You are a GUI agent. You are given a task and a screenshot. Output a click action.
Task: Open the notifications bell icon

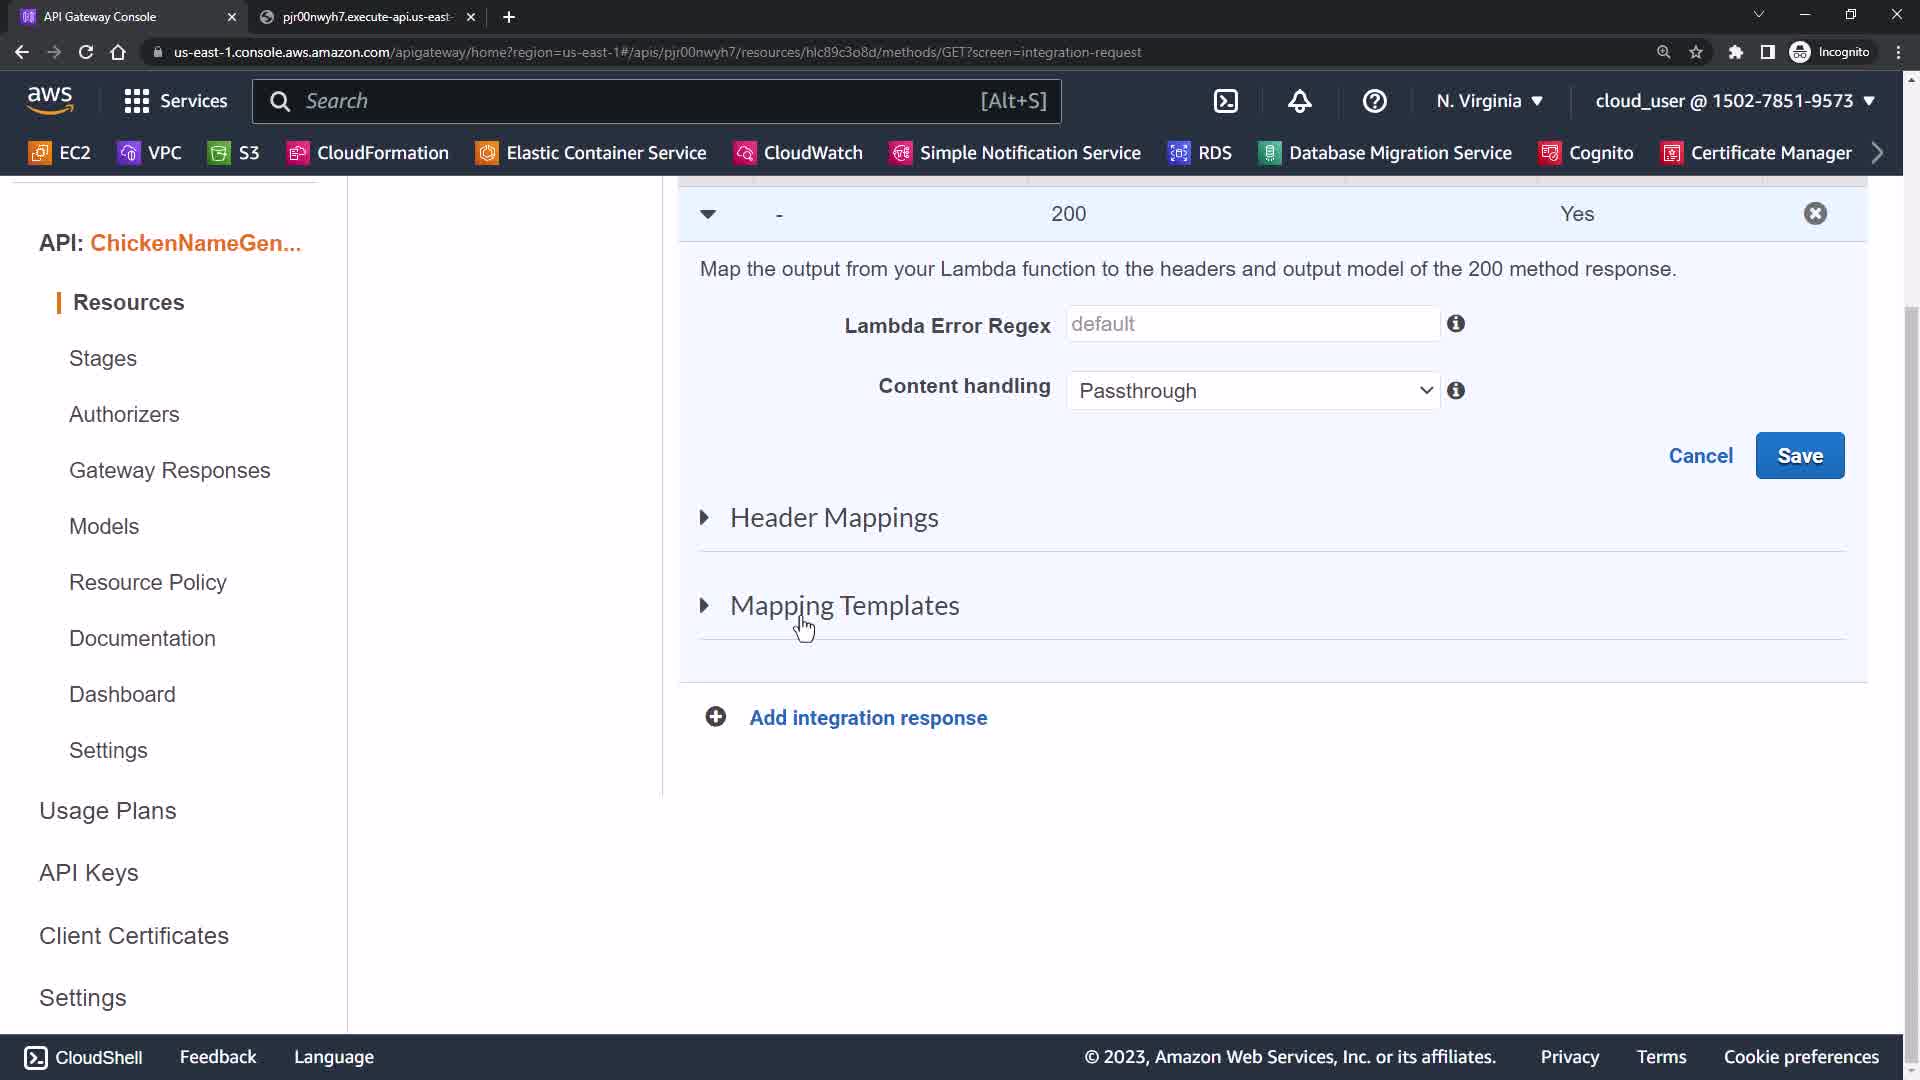1299,101
